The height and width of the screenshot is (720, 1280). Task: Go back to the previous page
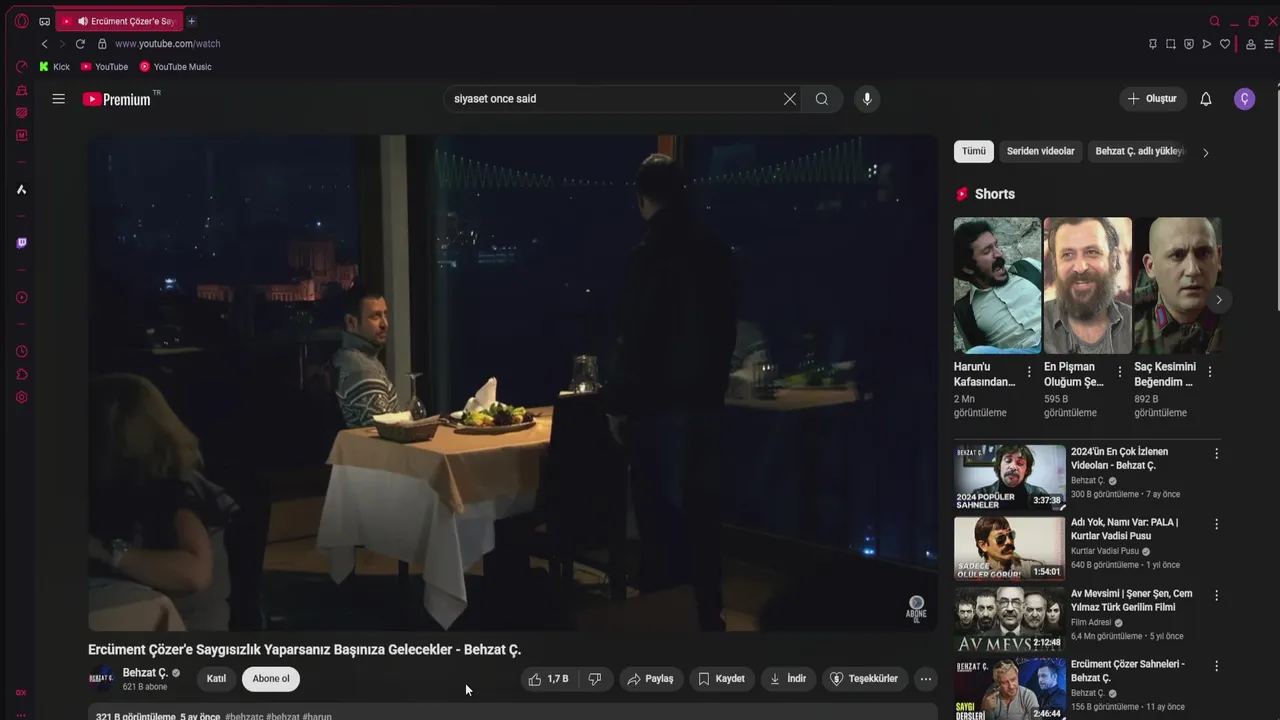tap(44, 44)
